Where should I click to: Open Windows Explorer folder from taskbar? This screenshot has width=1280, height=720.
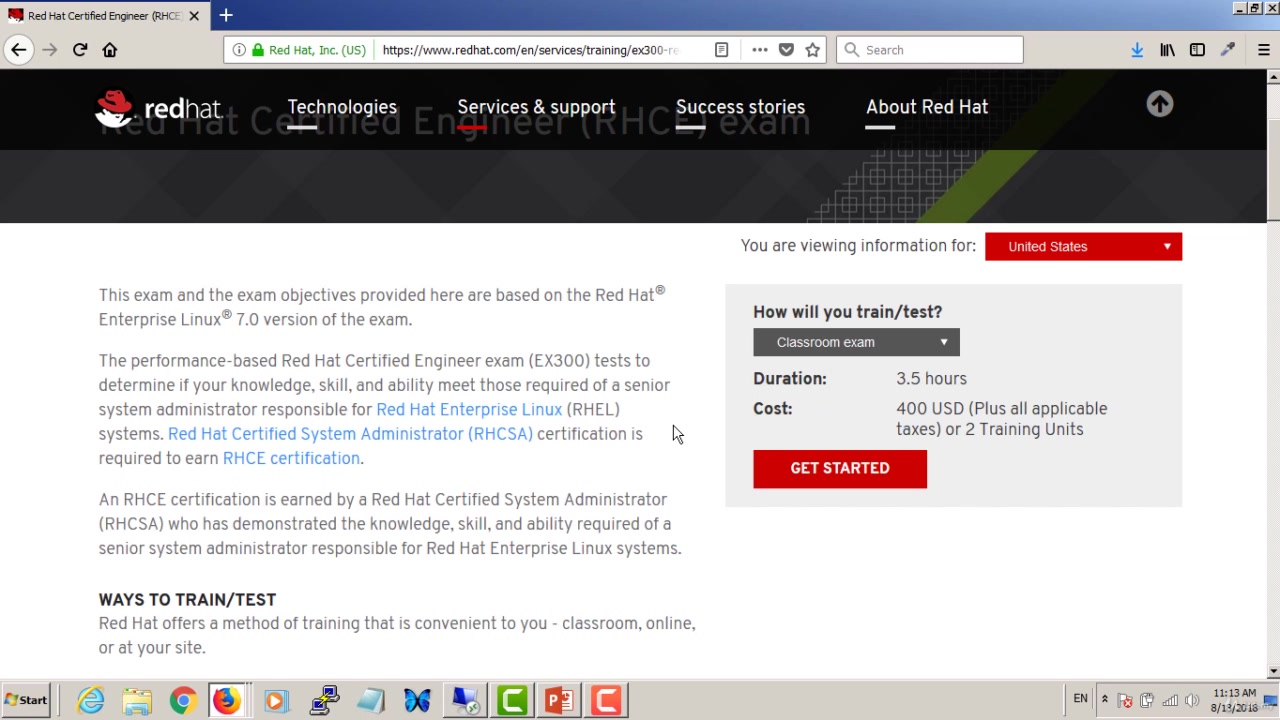[x=137, y=700]
